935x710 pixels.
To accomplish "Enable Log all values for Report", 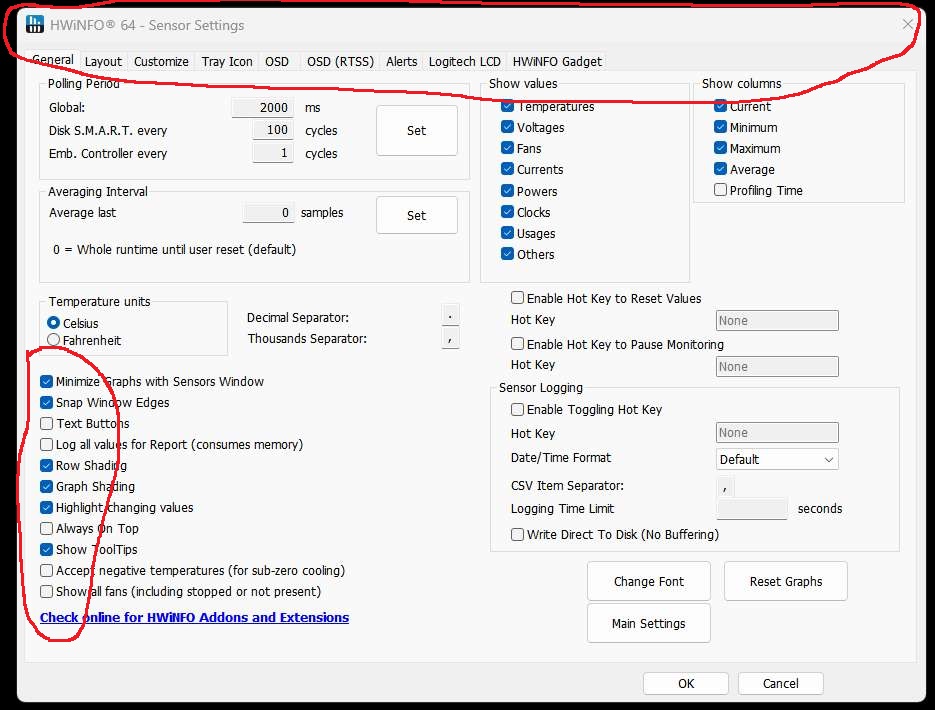I will pos(47,445).
